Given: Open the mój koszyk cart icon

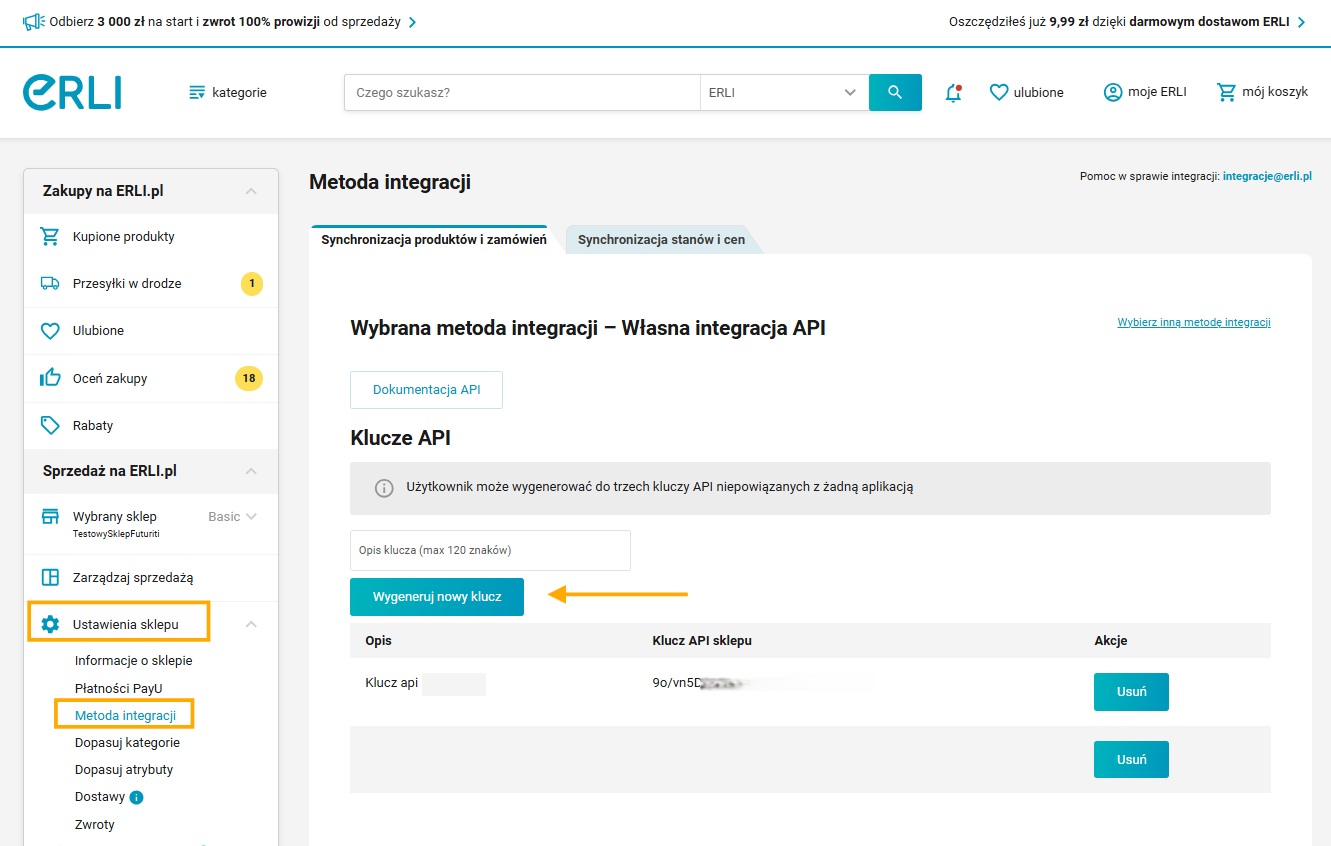Looking at the screenshot, I should click(1226, 92).
